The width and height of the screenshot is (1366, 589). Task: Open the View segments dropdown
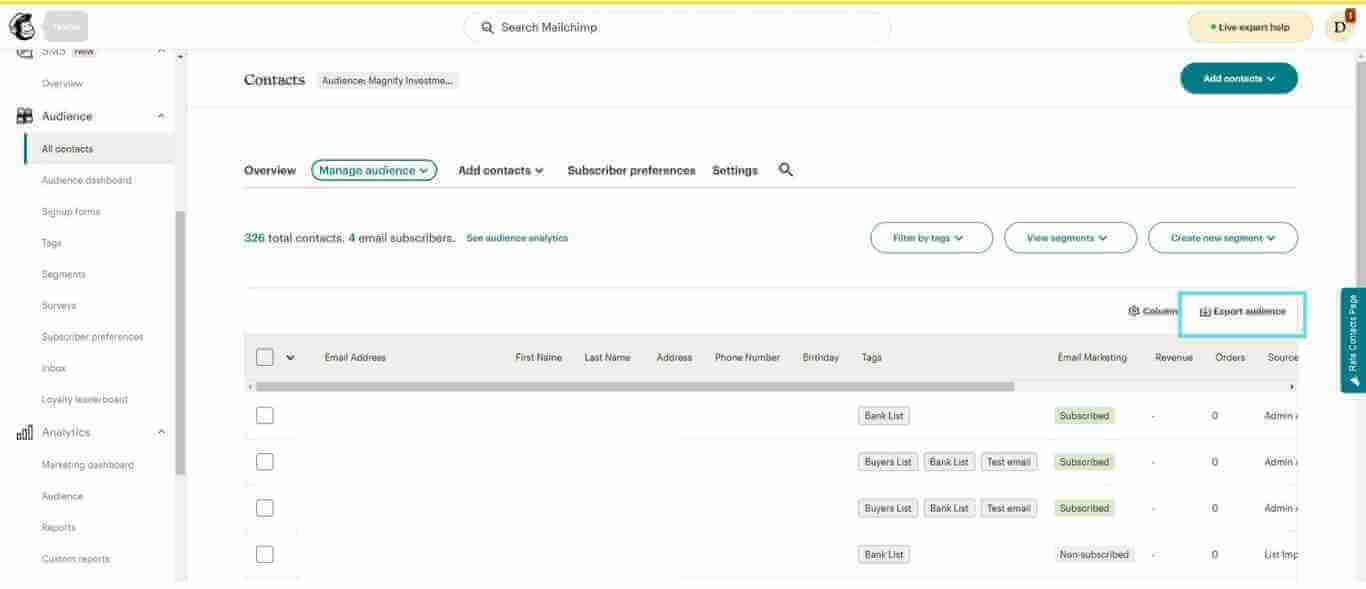click(x=1070, y=238)
